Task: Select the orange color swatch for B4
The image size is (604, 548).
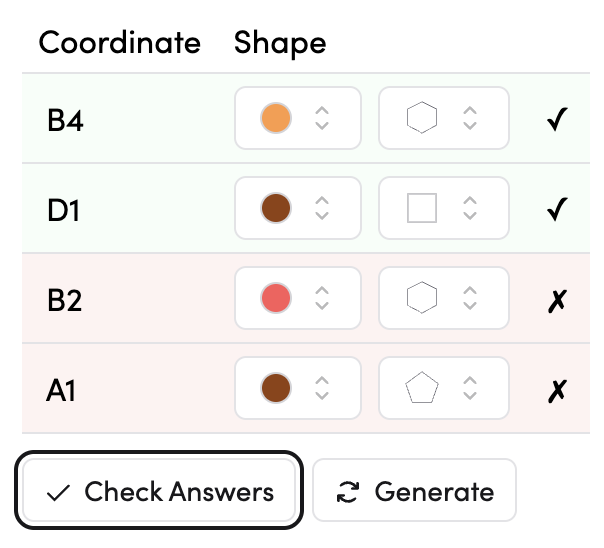Action: (x=275, y=119)
